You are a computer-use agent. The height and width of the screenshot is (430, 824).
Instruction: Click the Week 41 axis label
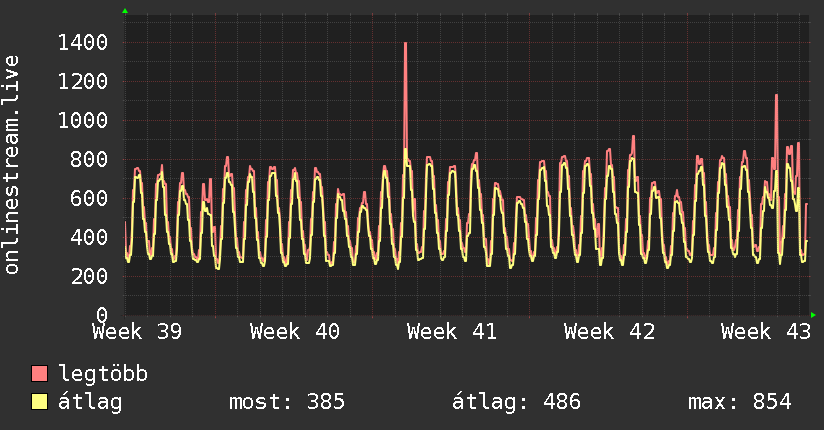(451, 332)
